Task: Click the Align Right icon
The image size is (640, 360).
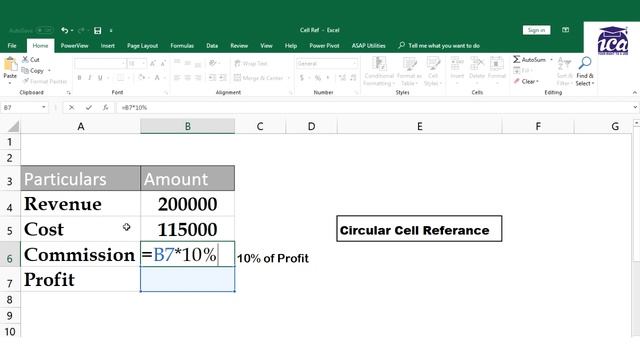Action: click(x=198, y=78)
